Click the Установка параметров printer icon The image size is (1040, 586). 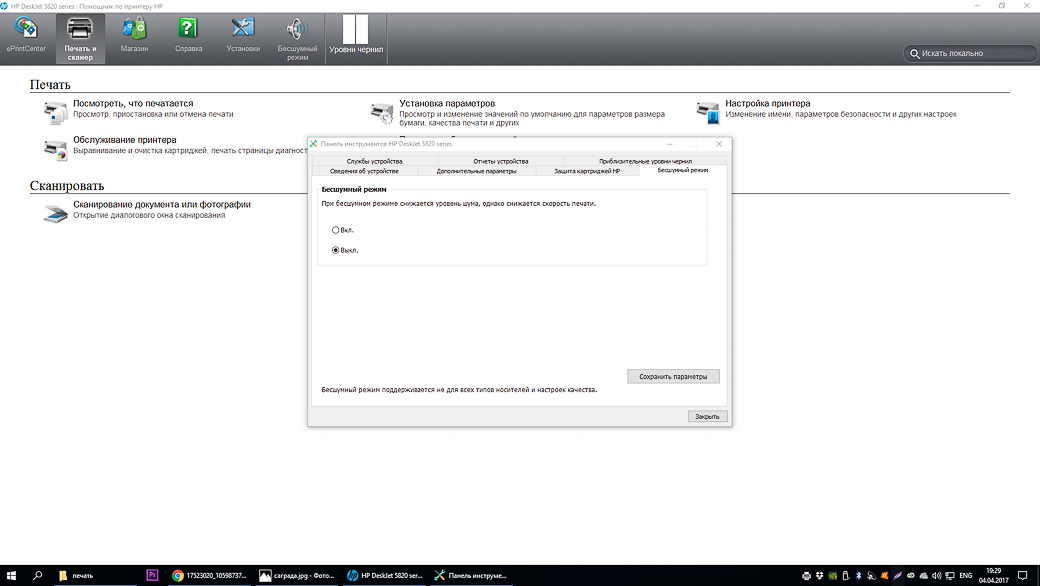coord(381,113)
